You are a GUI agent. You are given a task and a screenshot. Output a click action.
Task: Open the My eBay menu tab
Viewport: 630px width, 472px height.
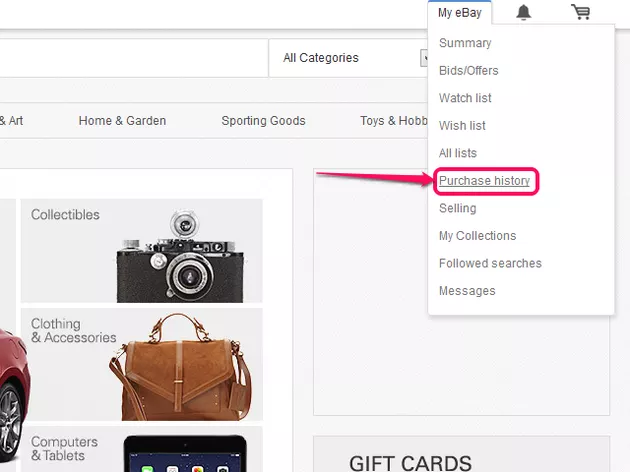tap(460, 13)
